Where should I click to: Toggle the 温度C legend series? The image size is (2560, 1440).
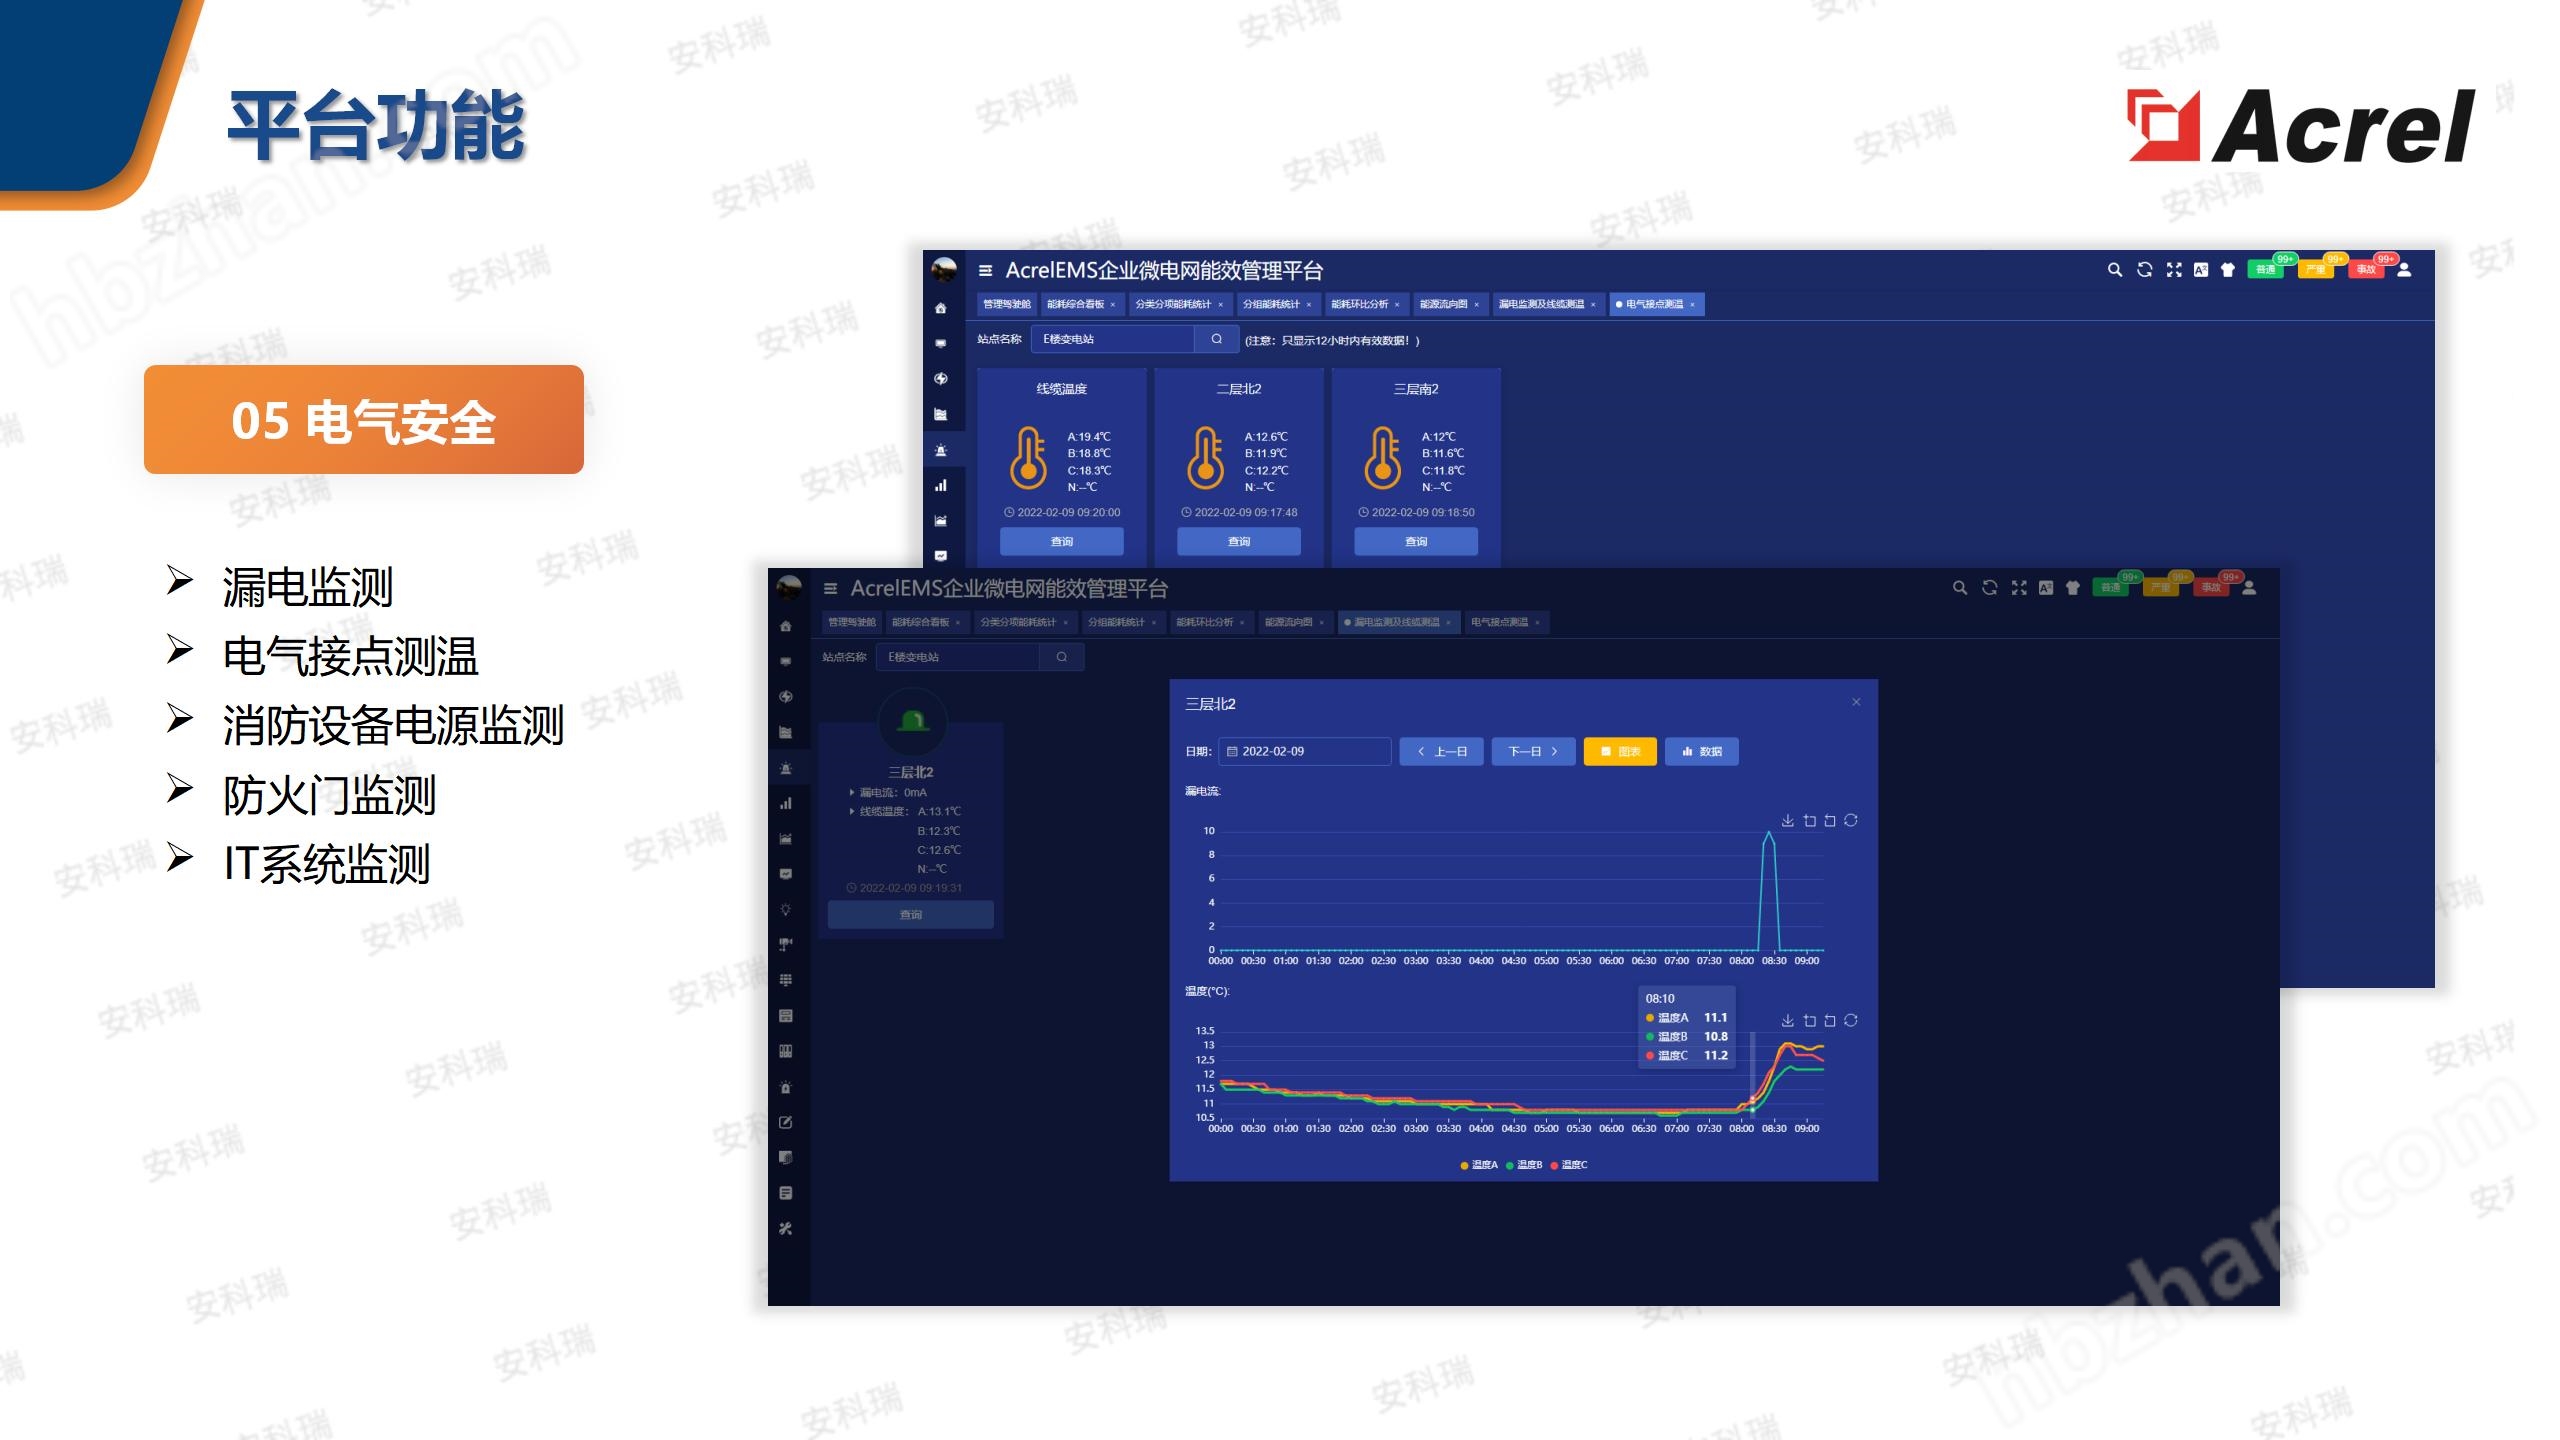1569,1165
